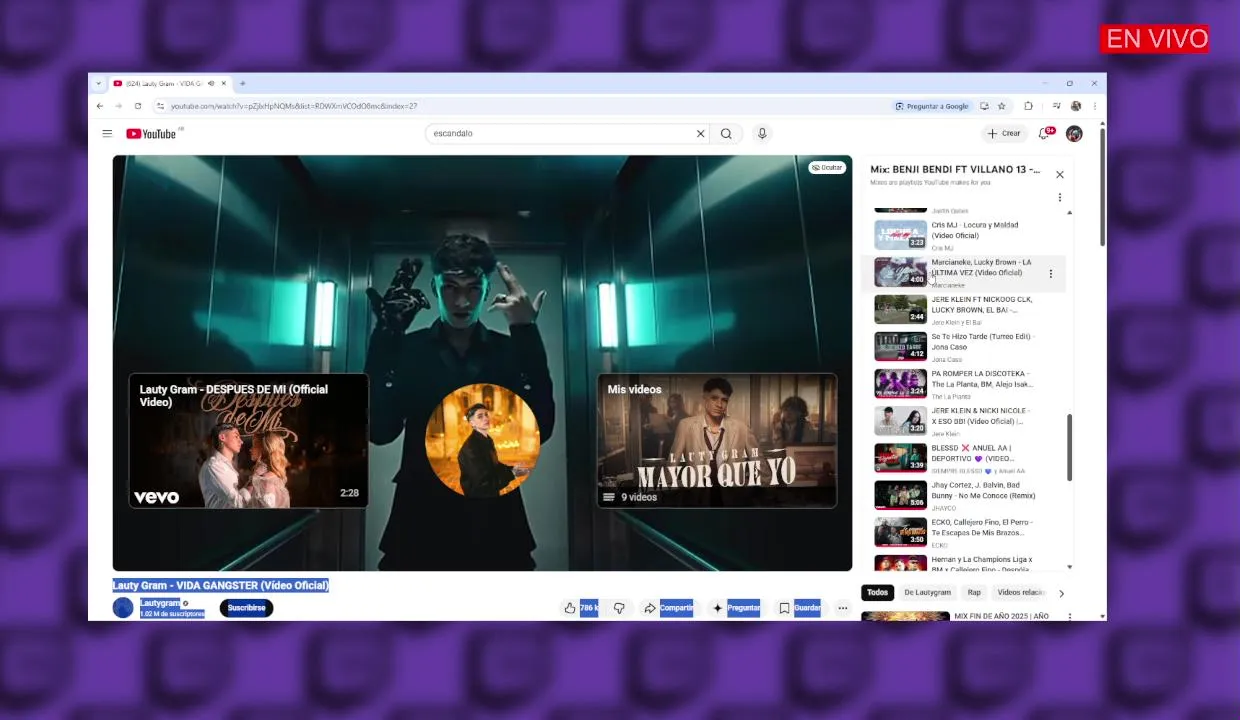Show next filter chips with the arrow
This screenshot has width=1240, height=720.
pos(1061,593)
